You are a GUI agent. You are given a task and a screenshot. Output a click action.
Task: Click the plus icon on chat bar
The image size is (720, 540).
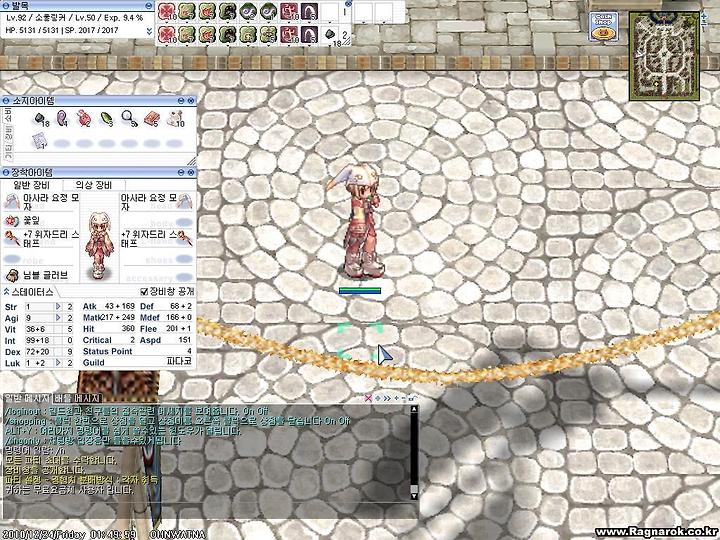397,398
